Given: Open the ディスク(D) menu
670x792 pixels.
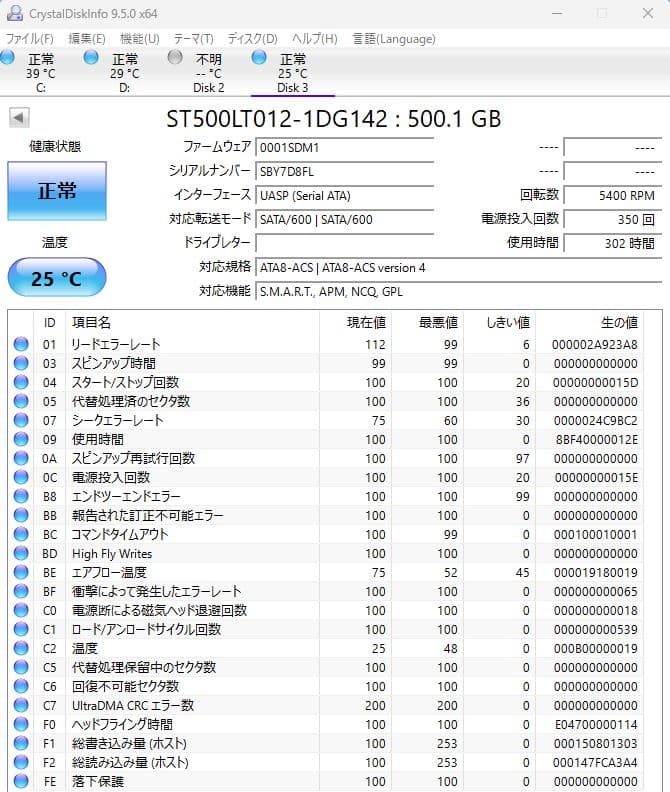Looking at the screenshot, I should coord(252,39).
